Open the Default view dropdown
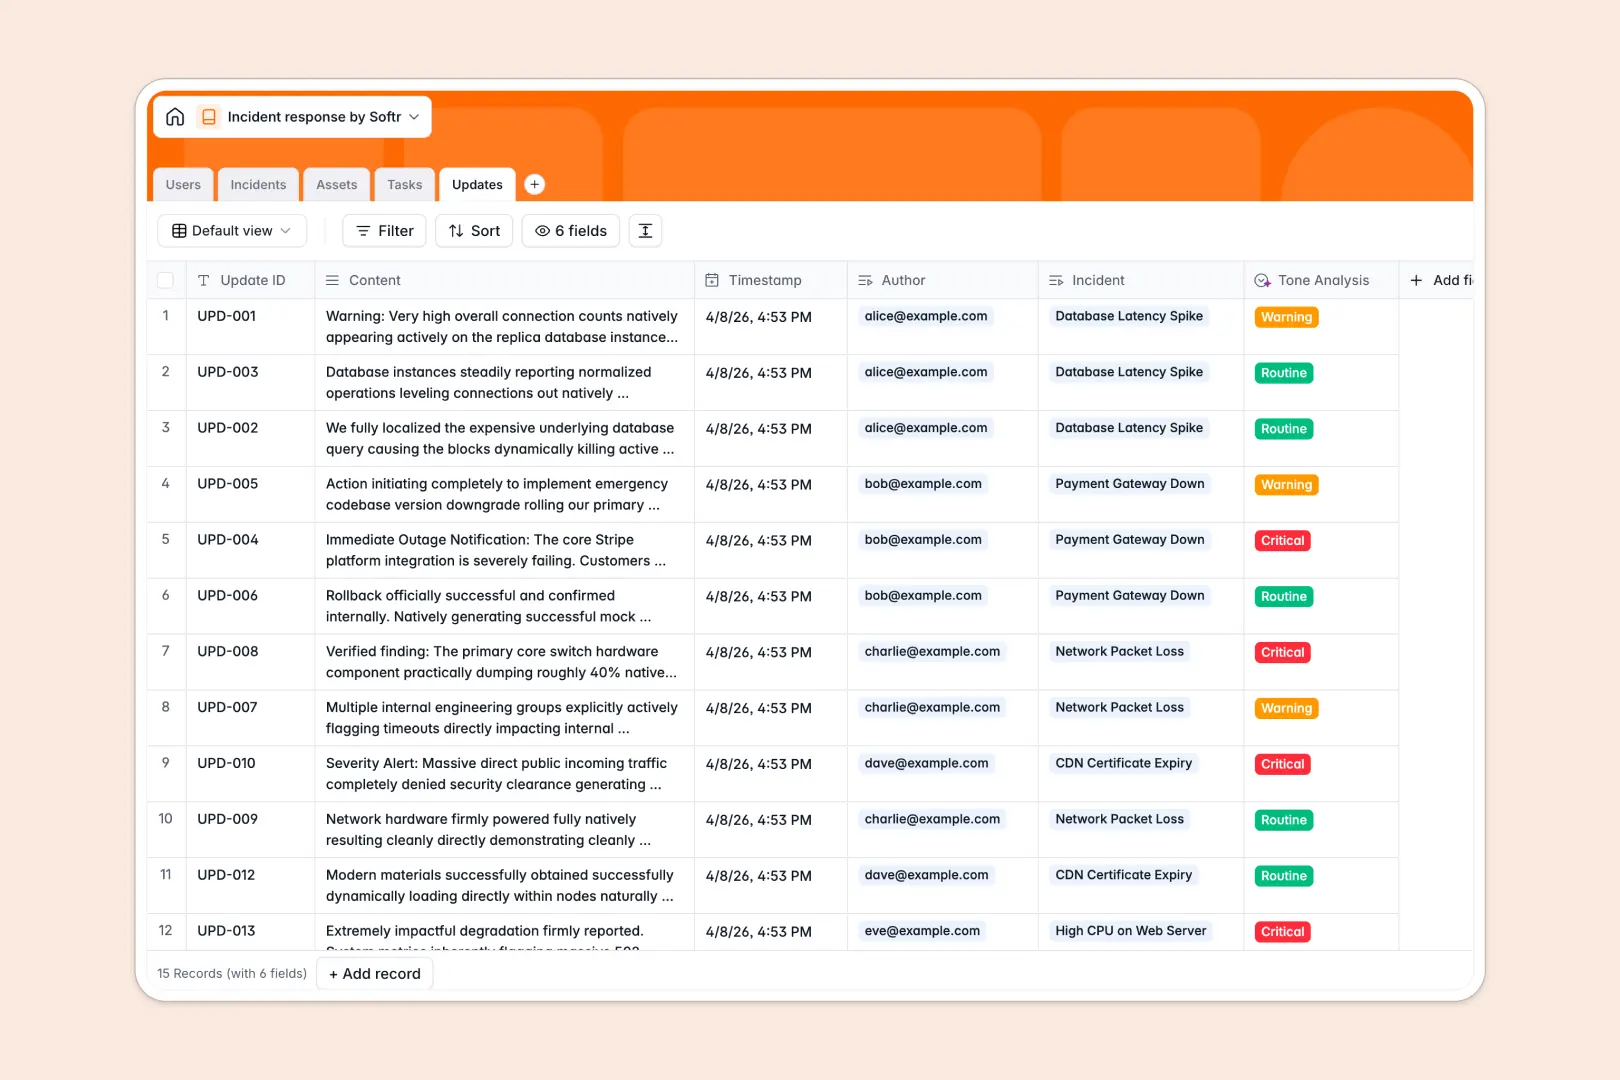 (232, 230)
